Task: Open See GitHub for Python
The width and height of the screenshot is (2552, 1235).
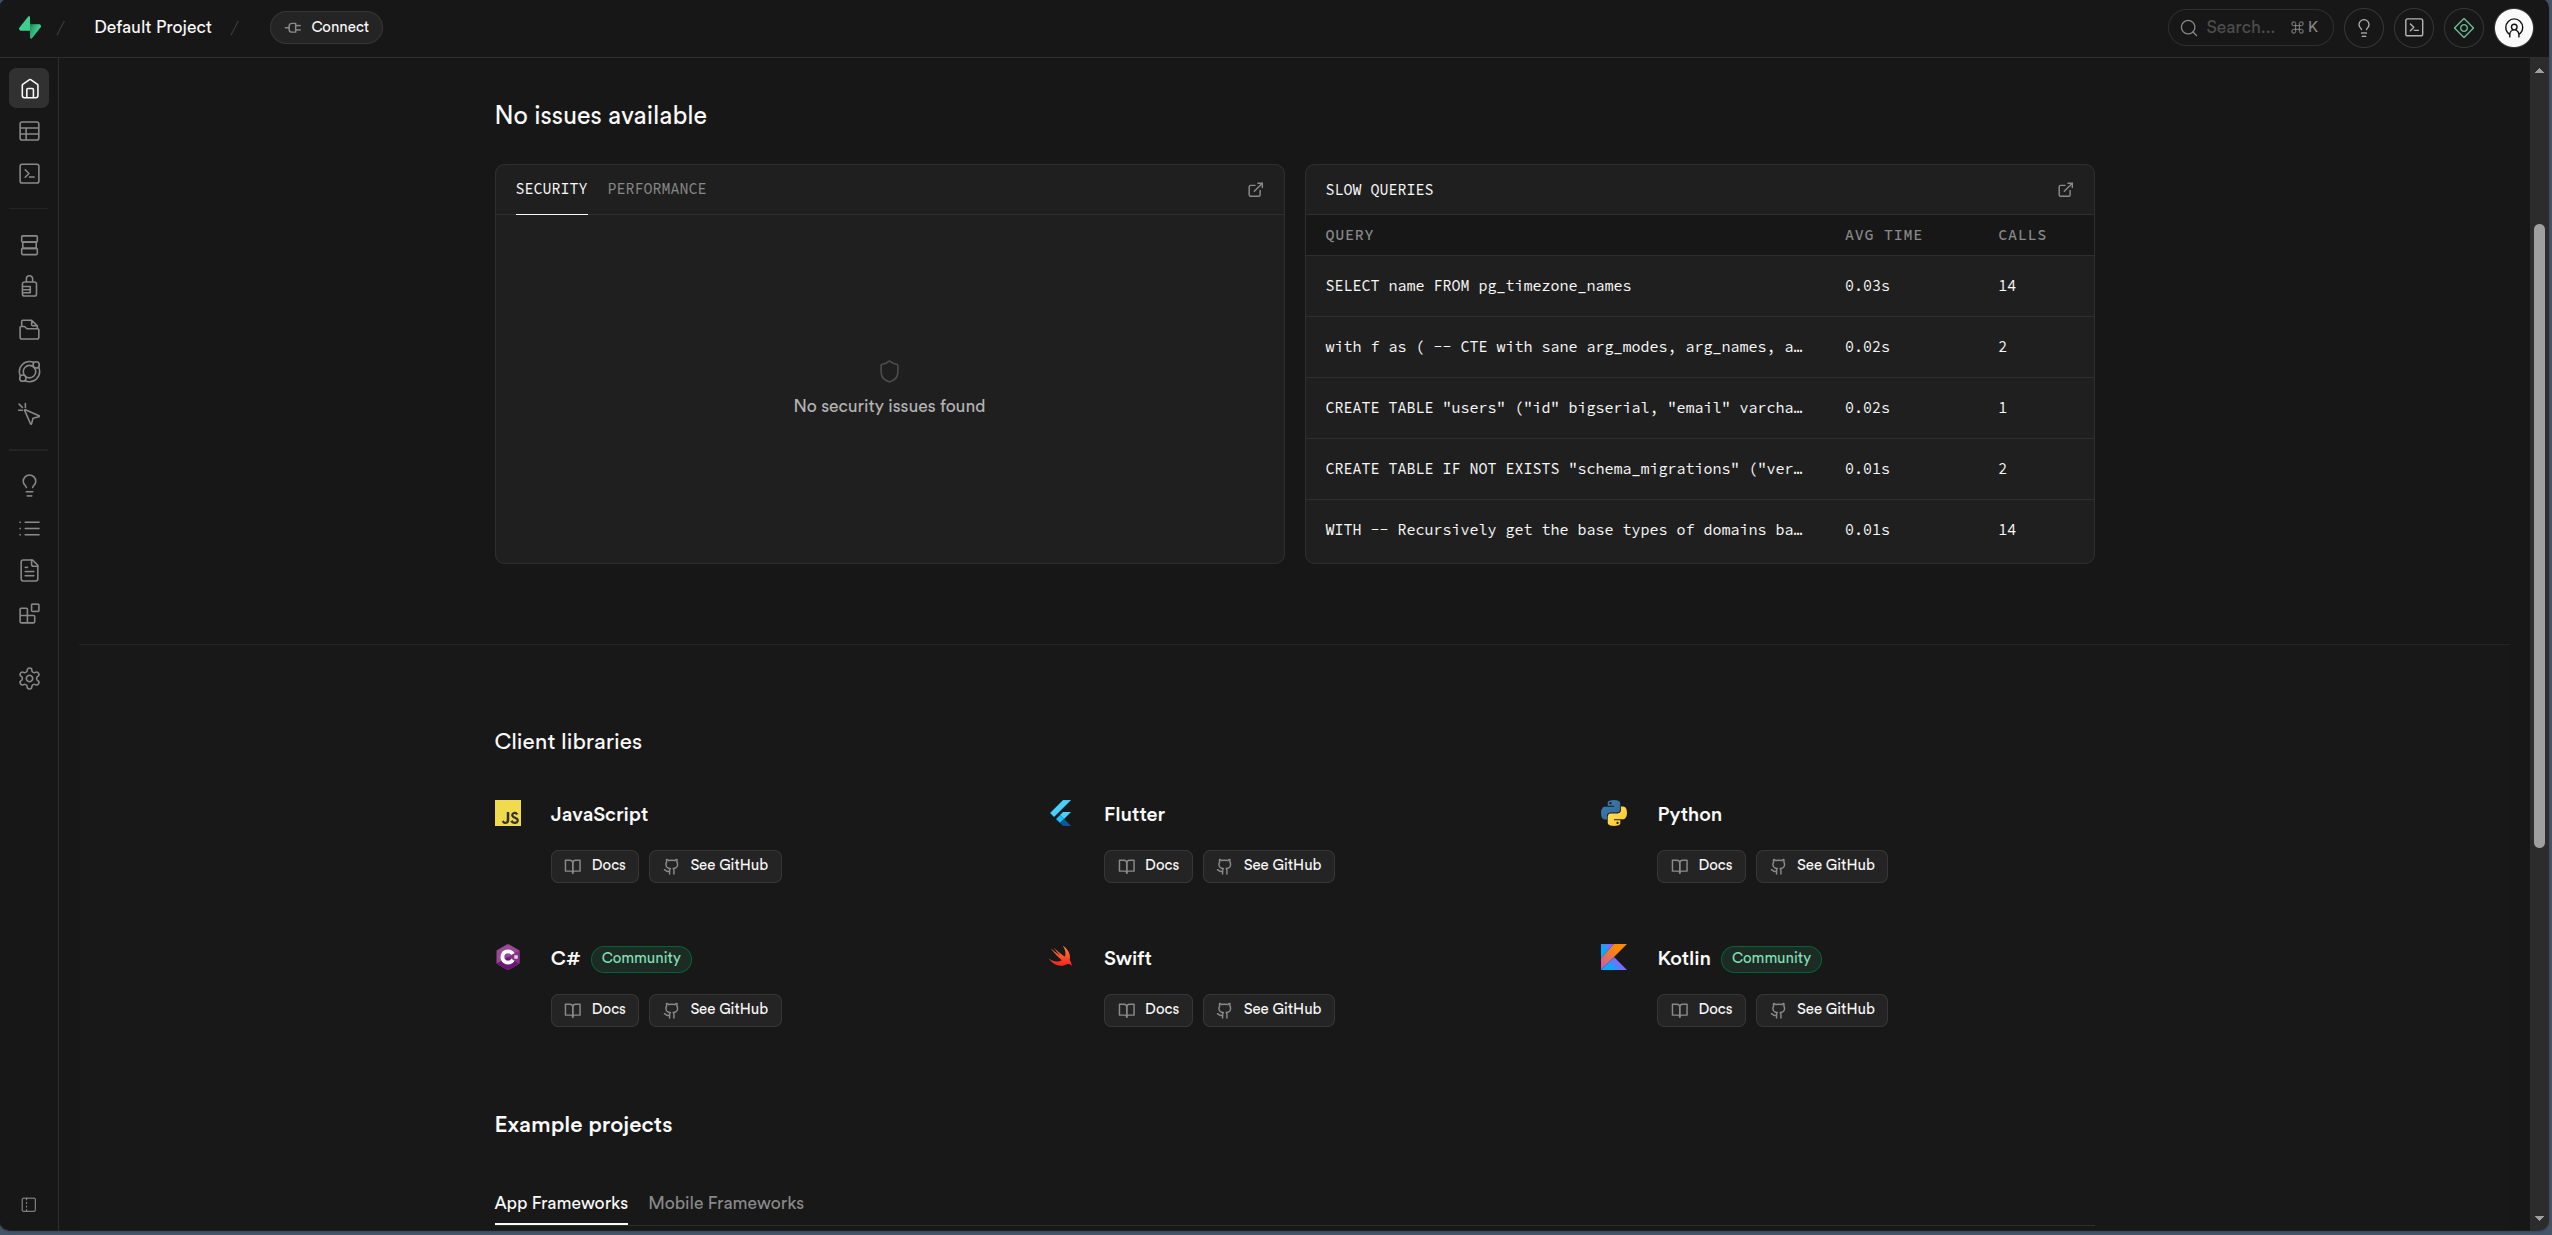Action: 1821,866
